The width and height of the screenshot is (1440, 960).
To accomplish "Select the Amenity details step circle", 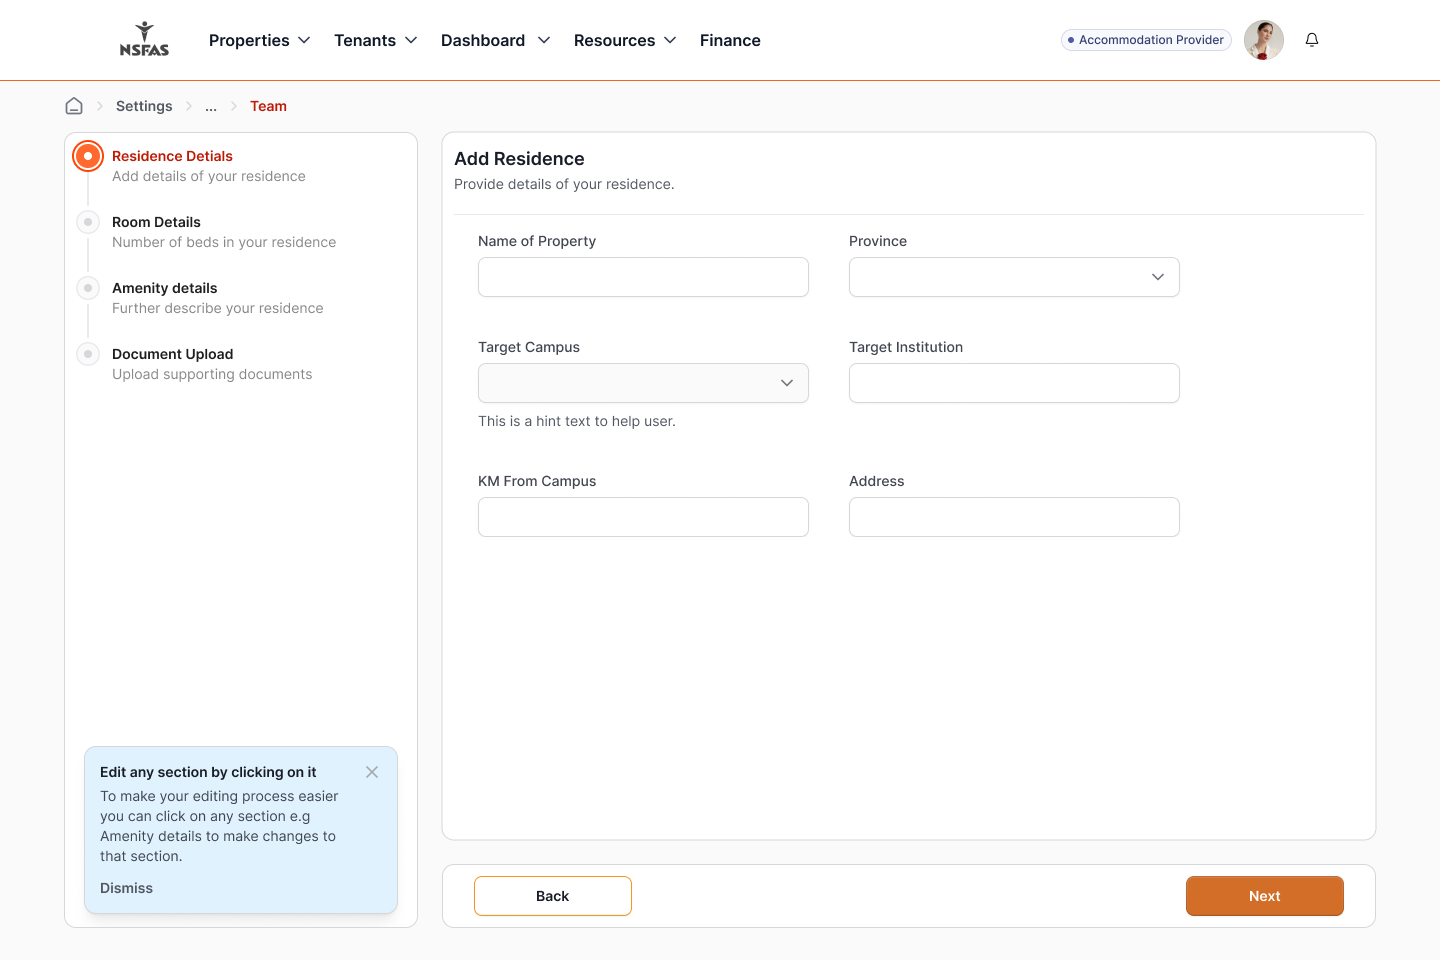I will tap(88, 288).
